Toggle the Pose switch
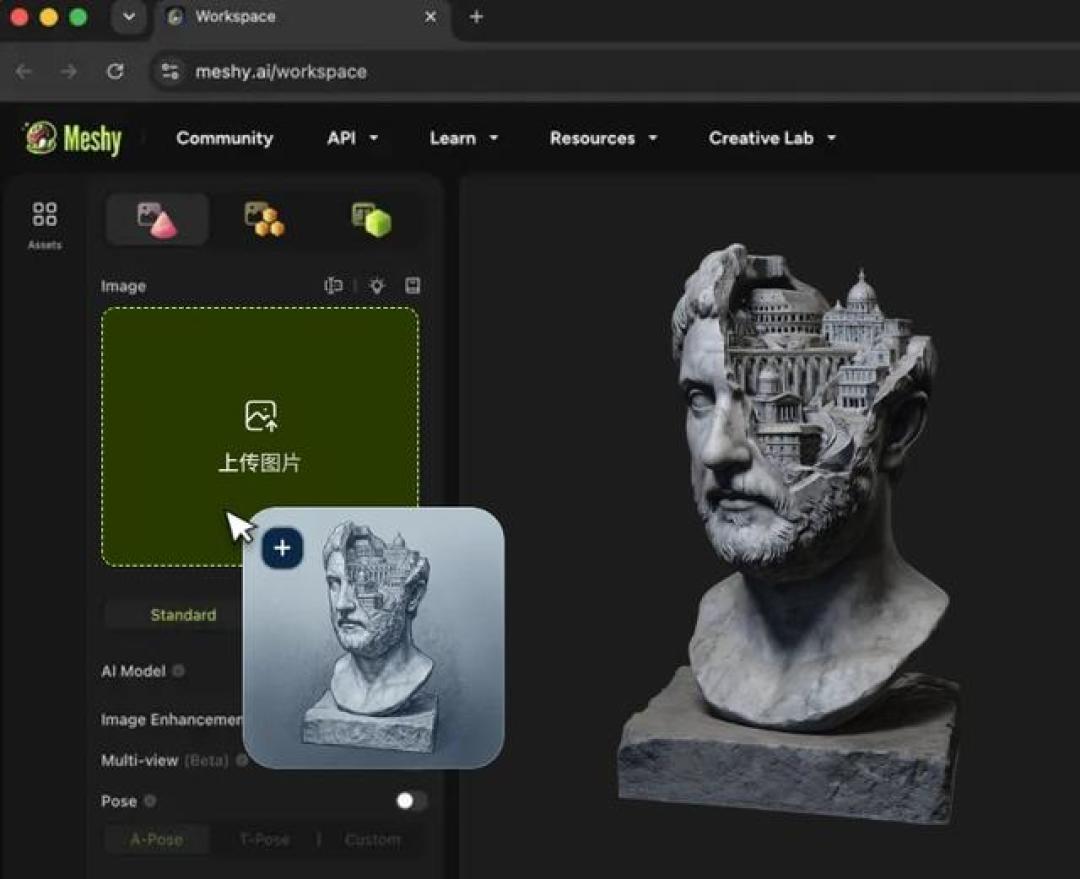 coord(411,800)
